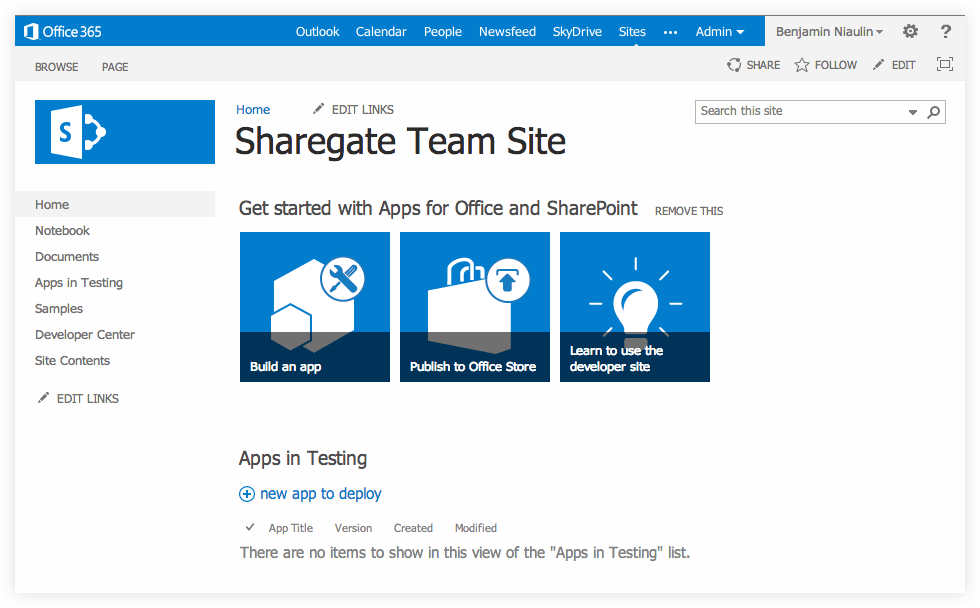Switch to the BROWSE ribbon tab
Viewport: 980px width, 608px height.
click(56, 67)
